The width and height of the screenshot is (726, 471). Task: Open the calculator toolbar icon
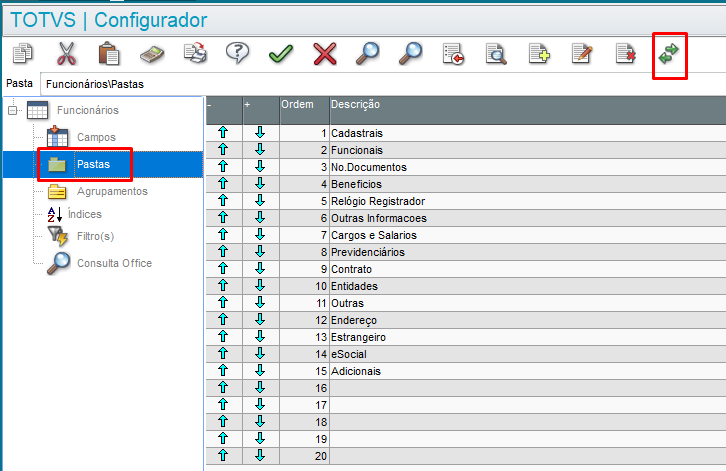152,54
